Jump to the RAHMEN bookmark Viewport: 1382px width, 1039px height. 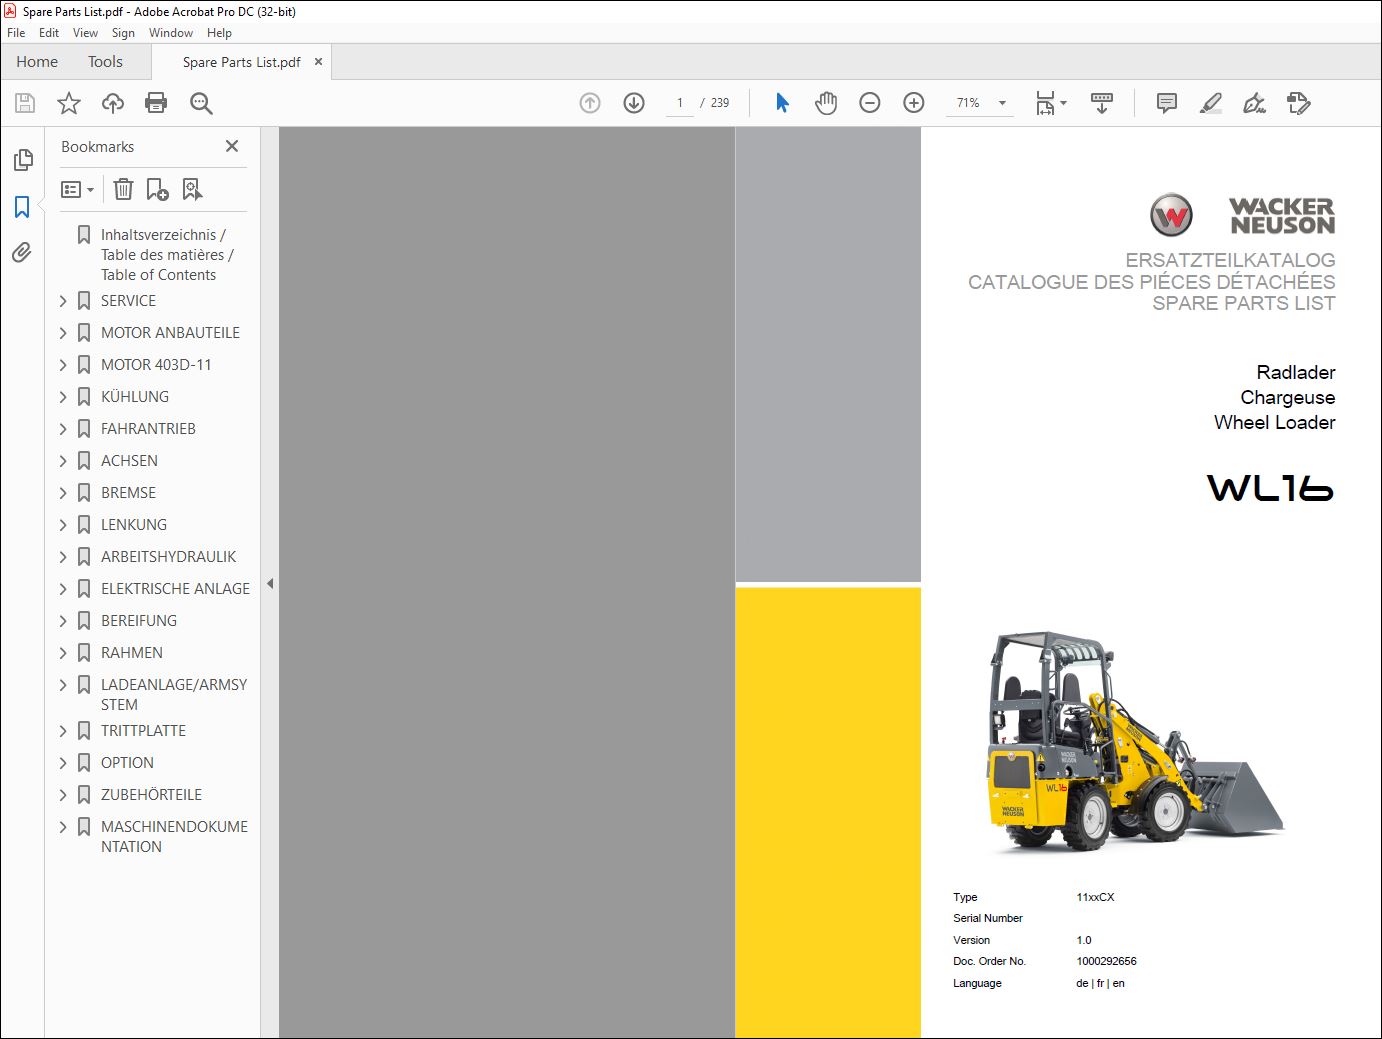point(132,653)
